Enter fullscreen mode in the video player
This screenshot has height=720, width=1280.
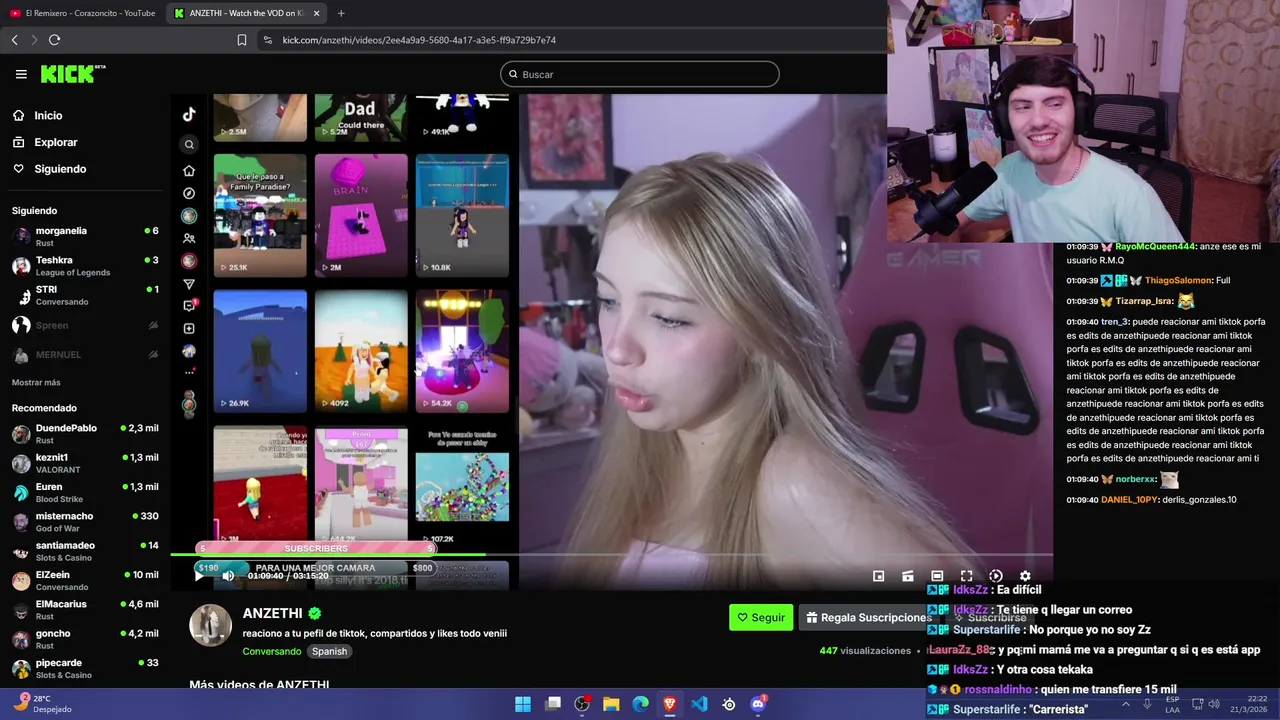point(966,576)
